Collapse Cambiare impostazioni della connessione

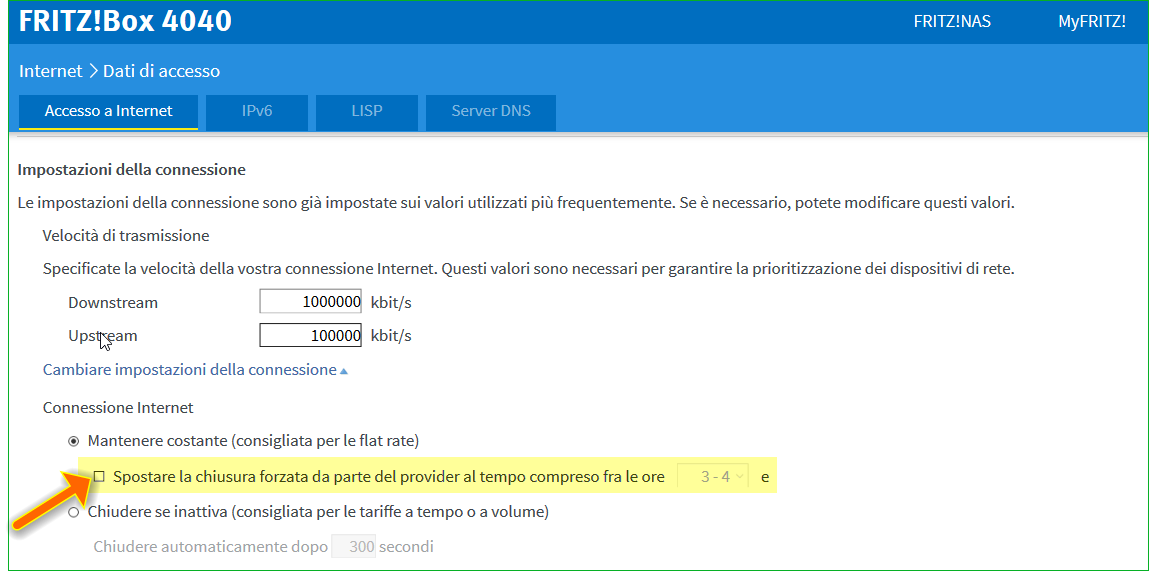tap(195, 369)
